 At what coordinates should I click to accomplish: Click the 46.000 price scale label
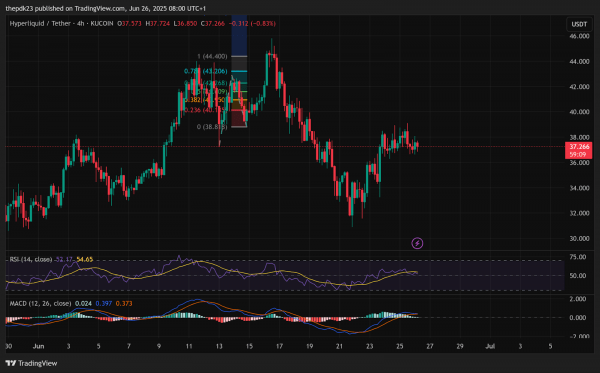tap(579, 36)
